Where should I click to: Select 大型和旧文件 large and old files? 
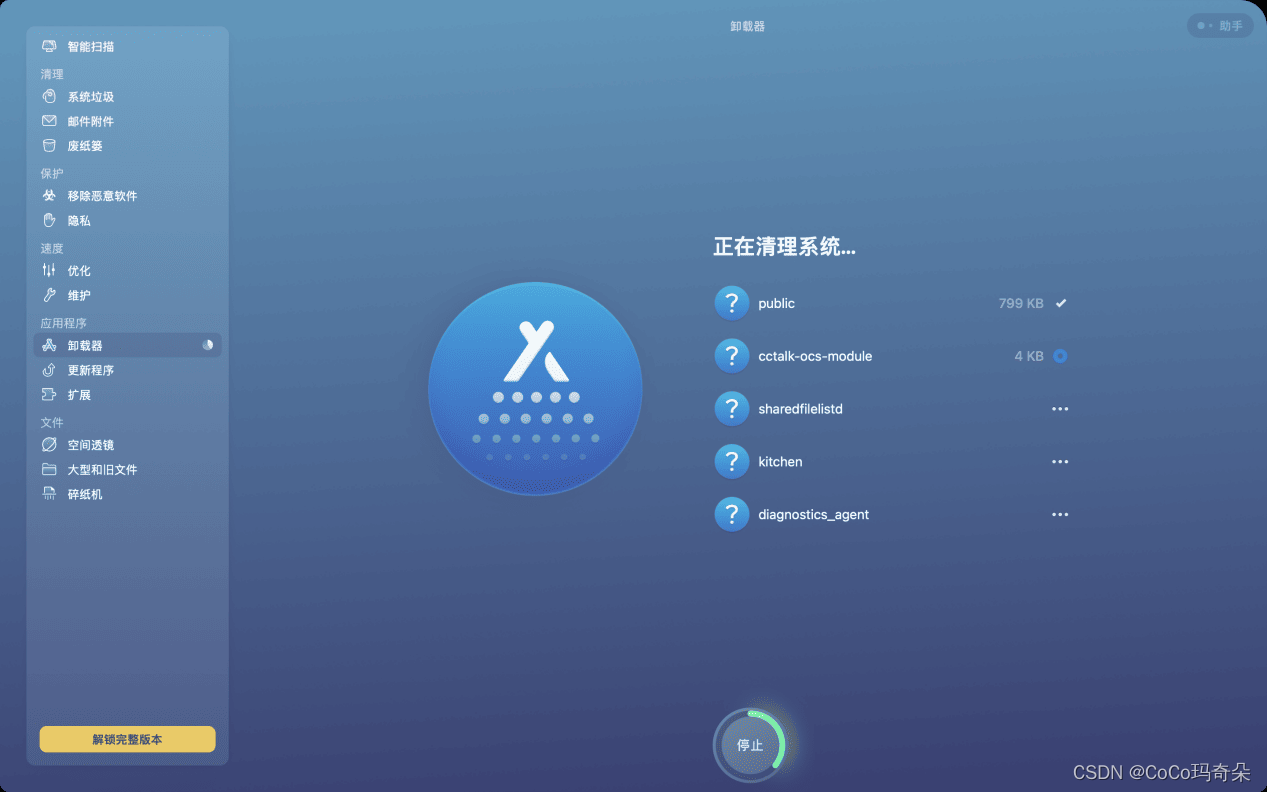point(128,470)
